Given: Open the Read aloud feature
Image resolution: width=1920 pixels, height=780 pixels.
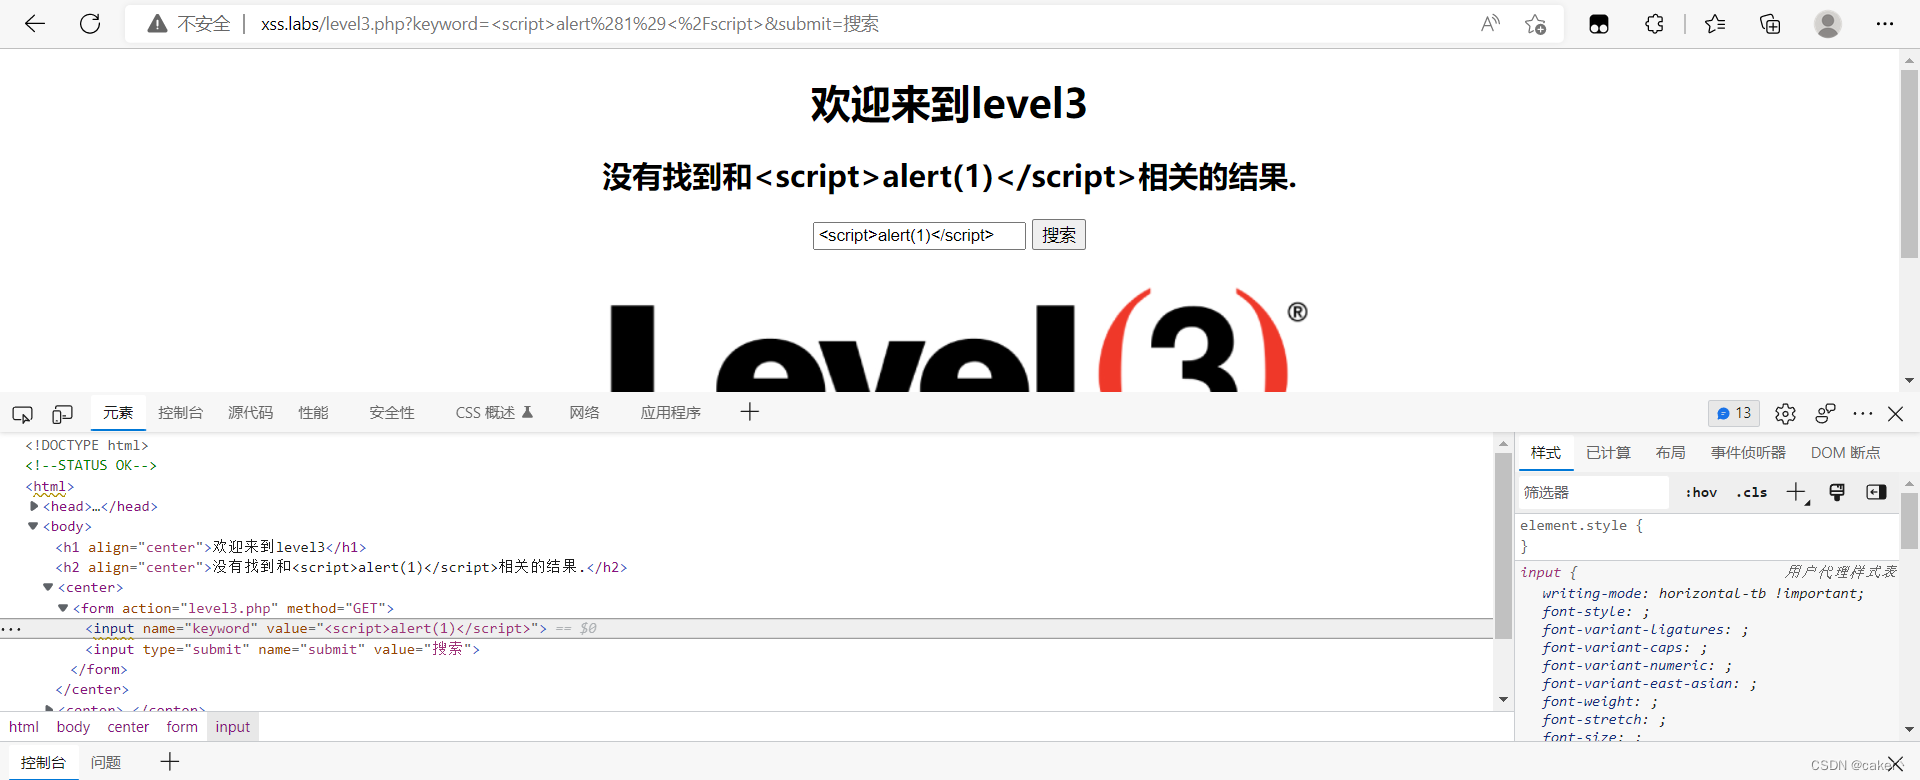Looking at the screenshot, I should click(1490, 24).
